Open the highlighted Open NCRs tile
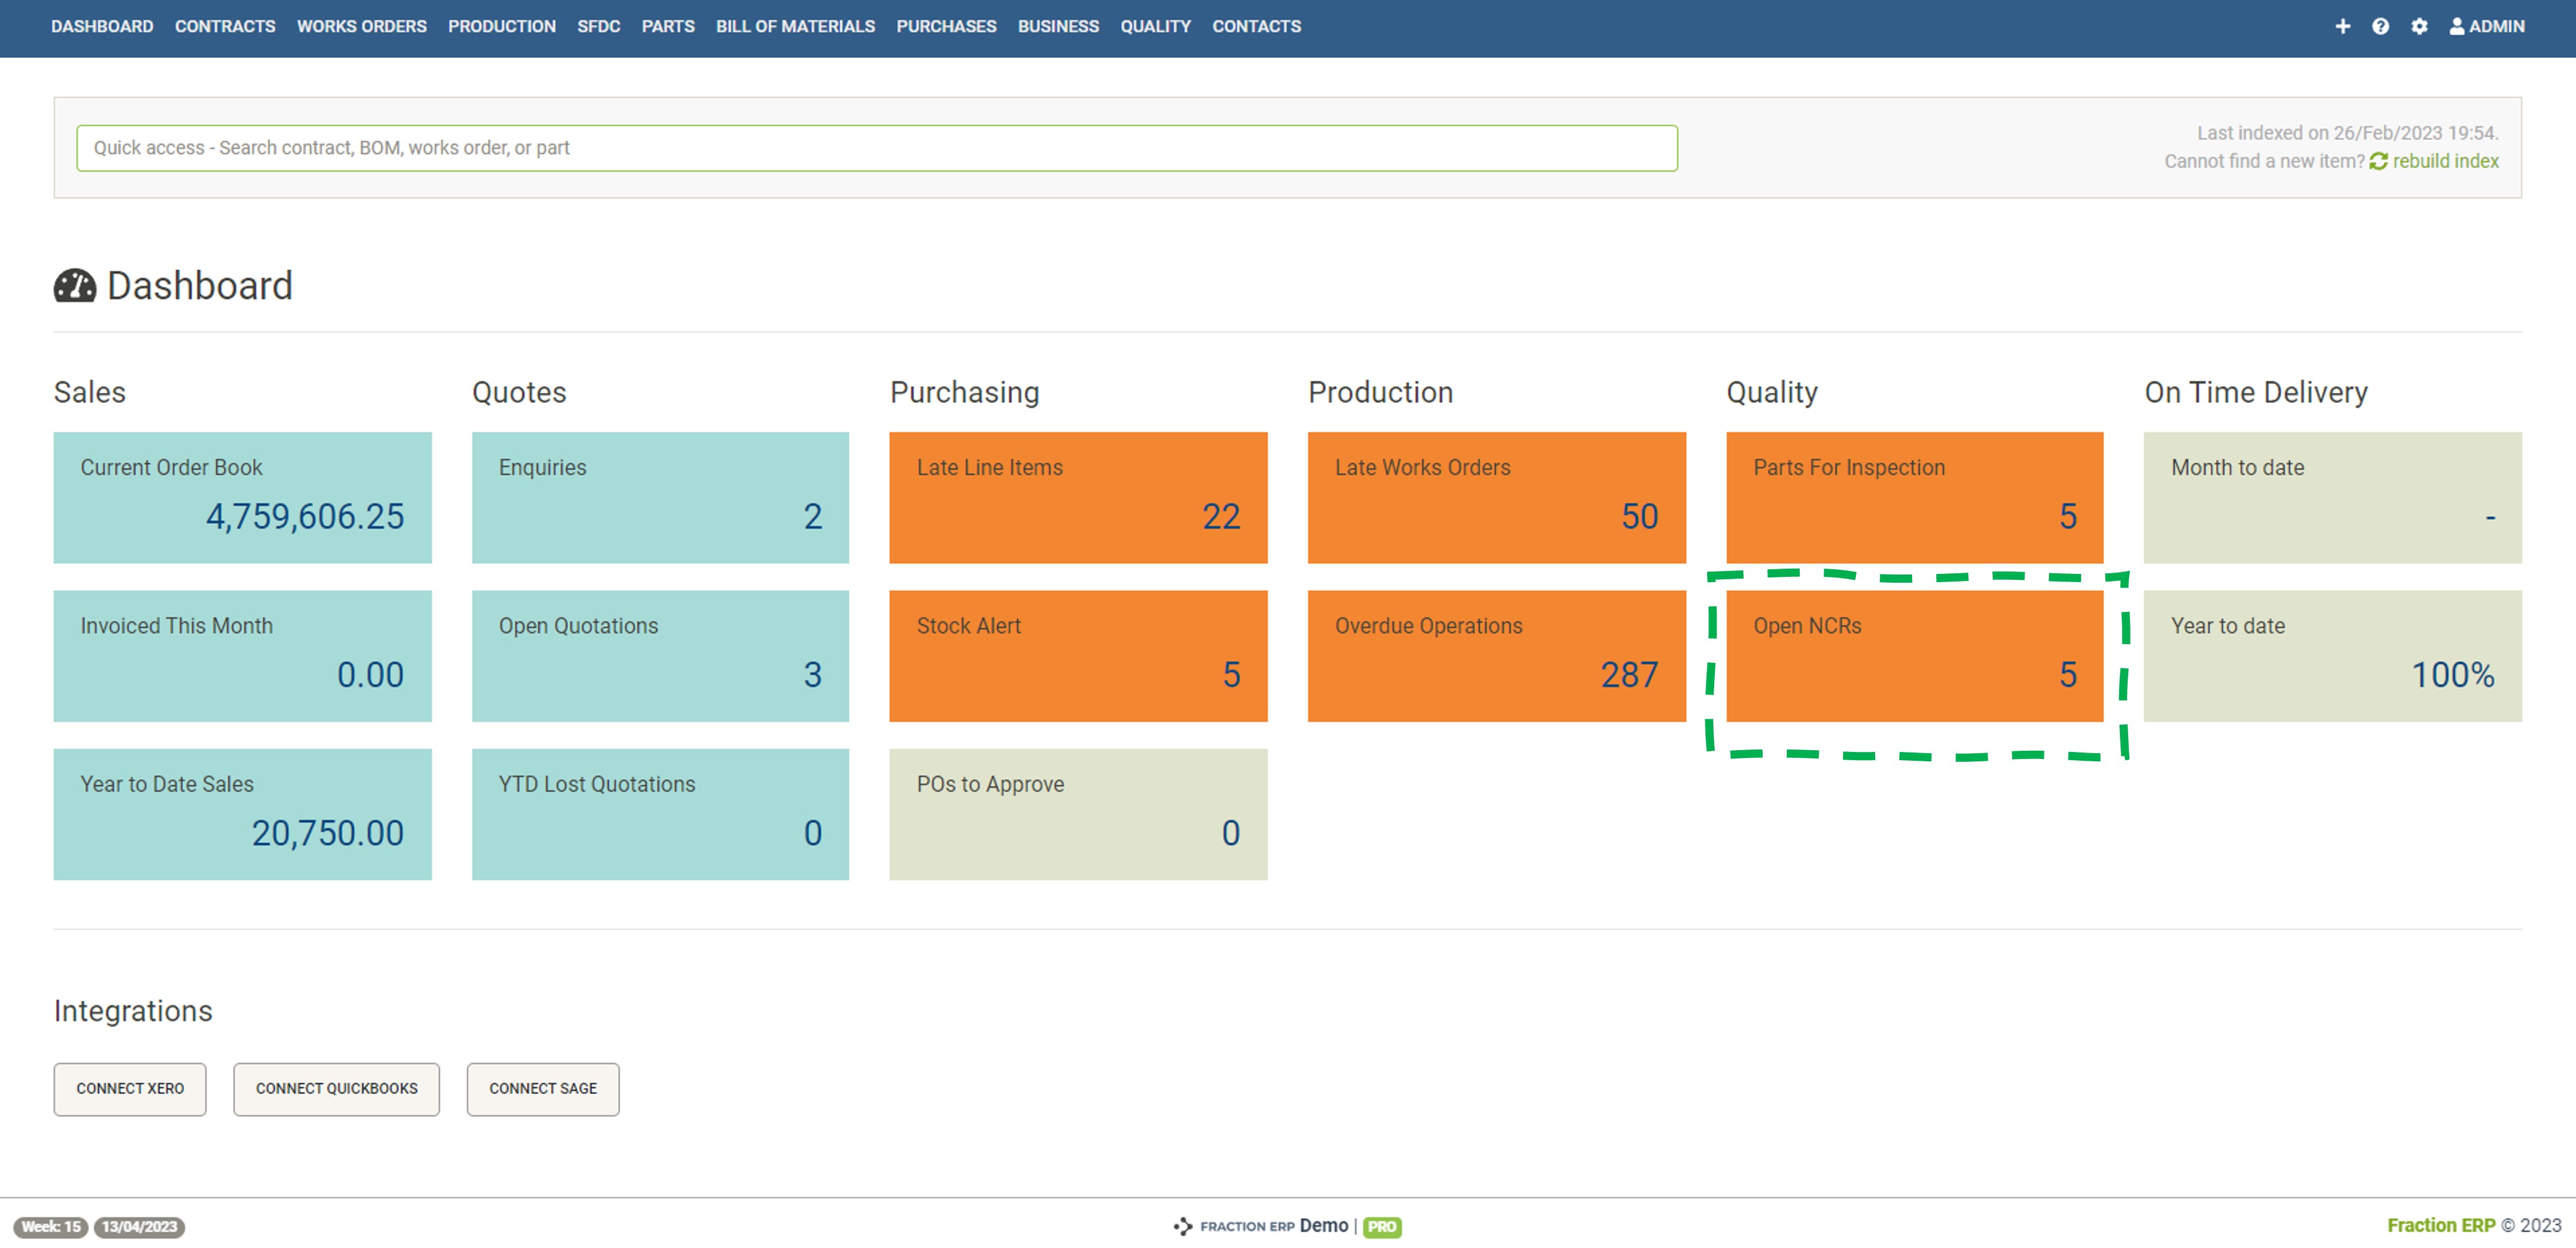The height and width of the screenshot is (1248, 2576). (x=1913, y=655)
